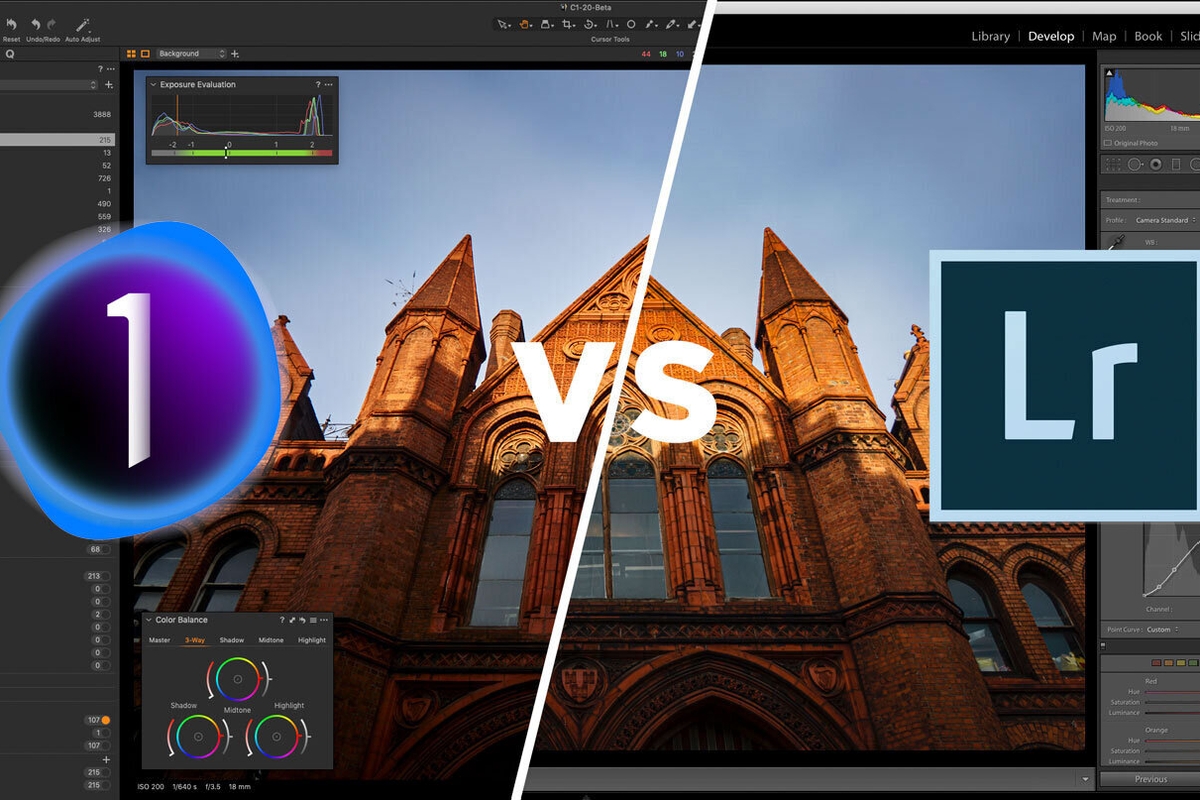Collapse the Exposure Evaluation panel

click(154, 85)
